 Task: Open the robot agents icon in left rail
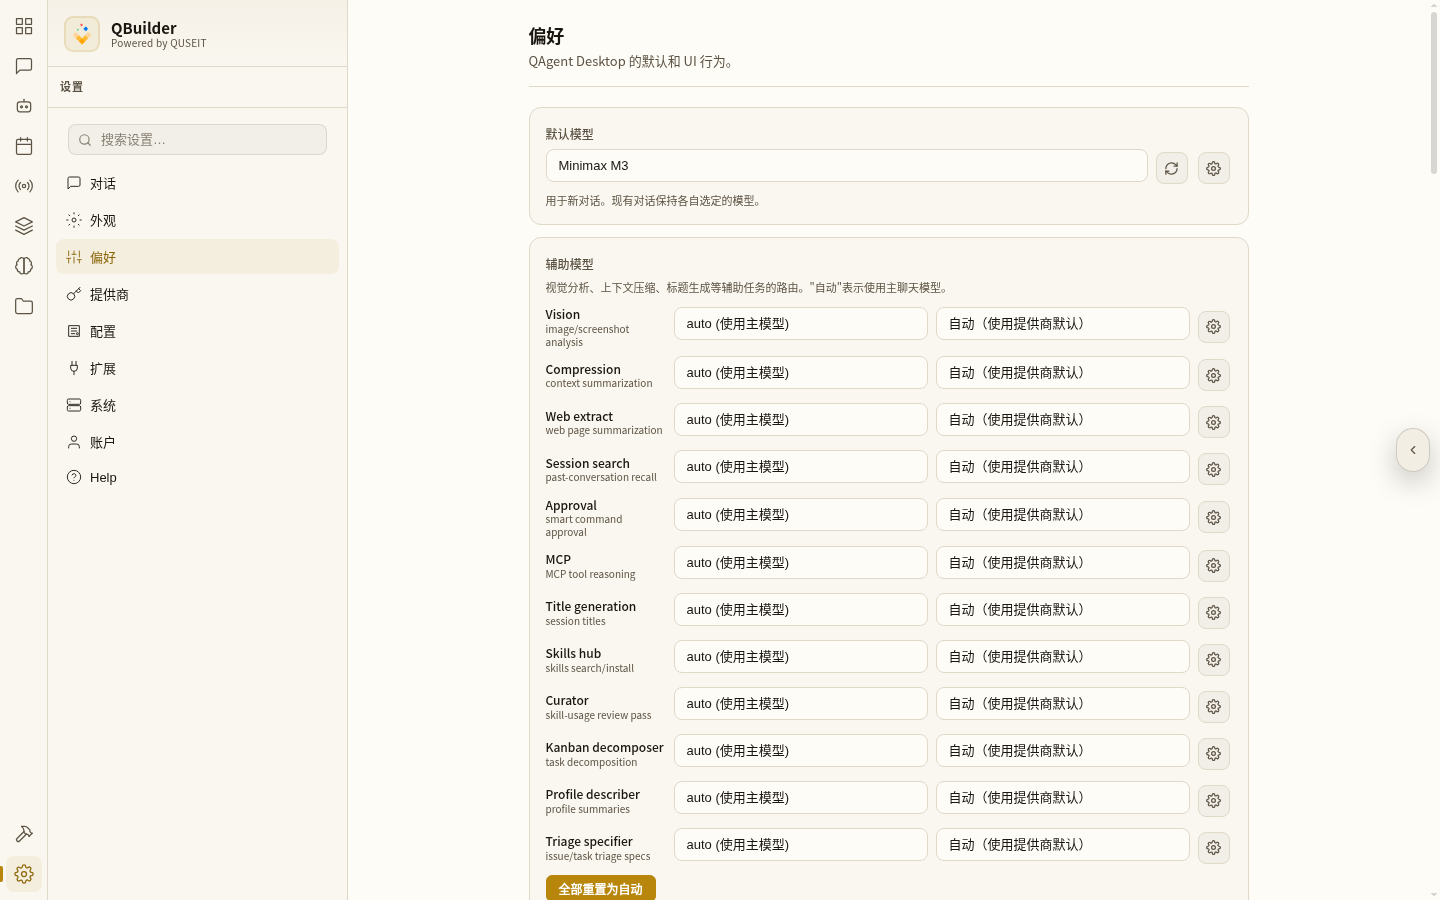24,106
